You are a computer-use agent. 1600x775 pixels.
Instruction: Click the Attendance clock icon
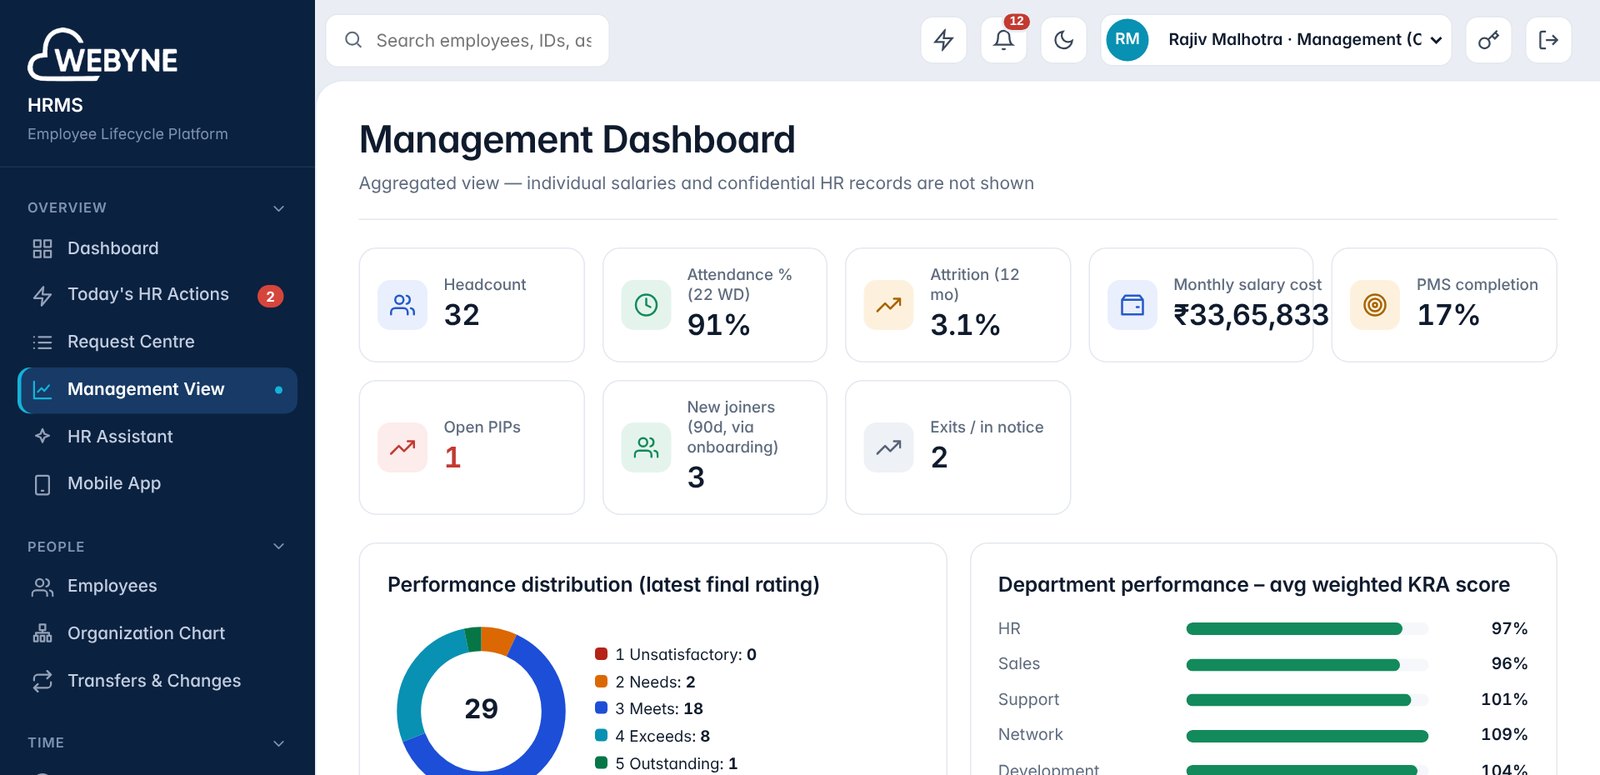646,305
